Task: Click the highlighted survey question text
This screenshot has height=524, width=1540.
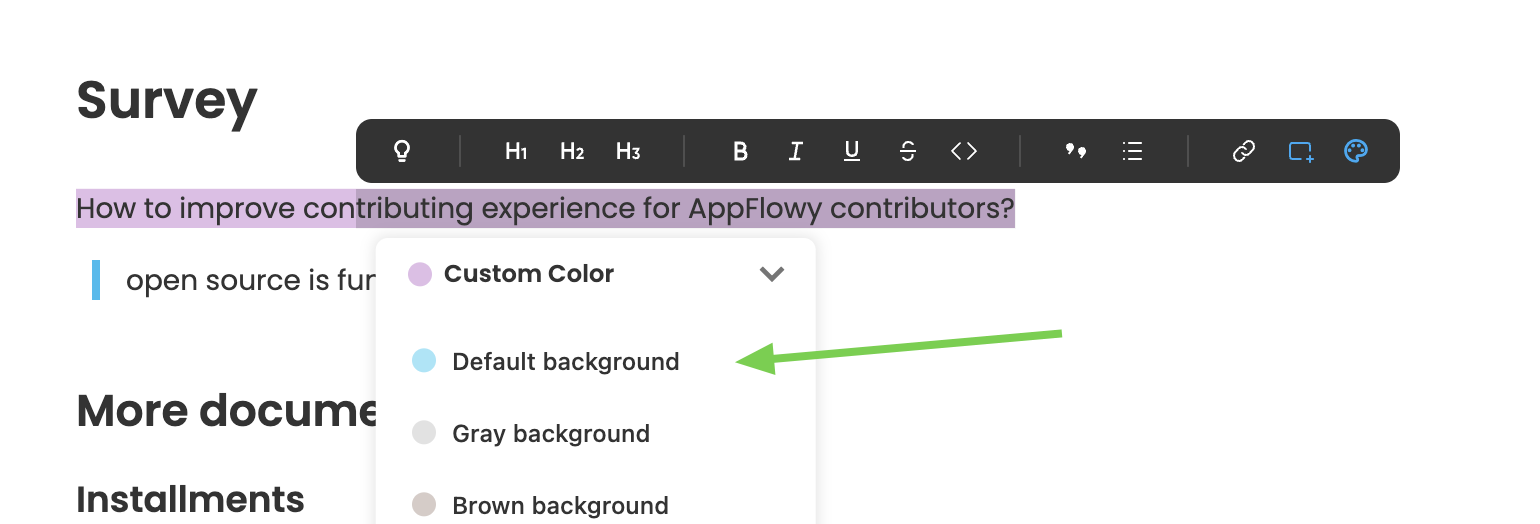Action: [x=545, y=209]
